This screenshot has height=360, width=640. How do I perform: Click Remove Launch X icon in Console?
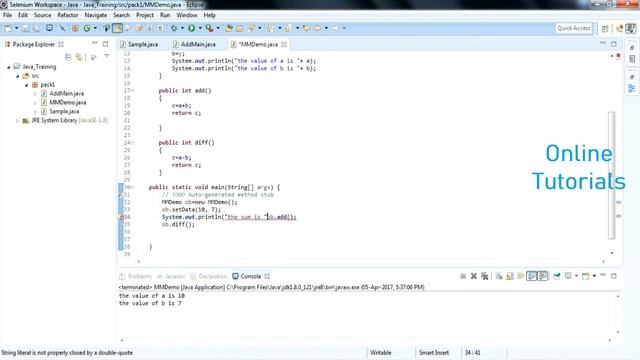(473, 276)
